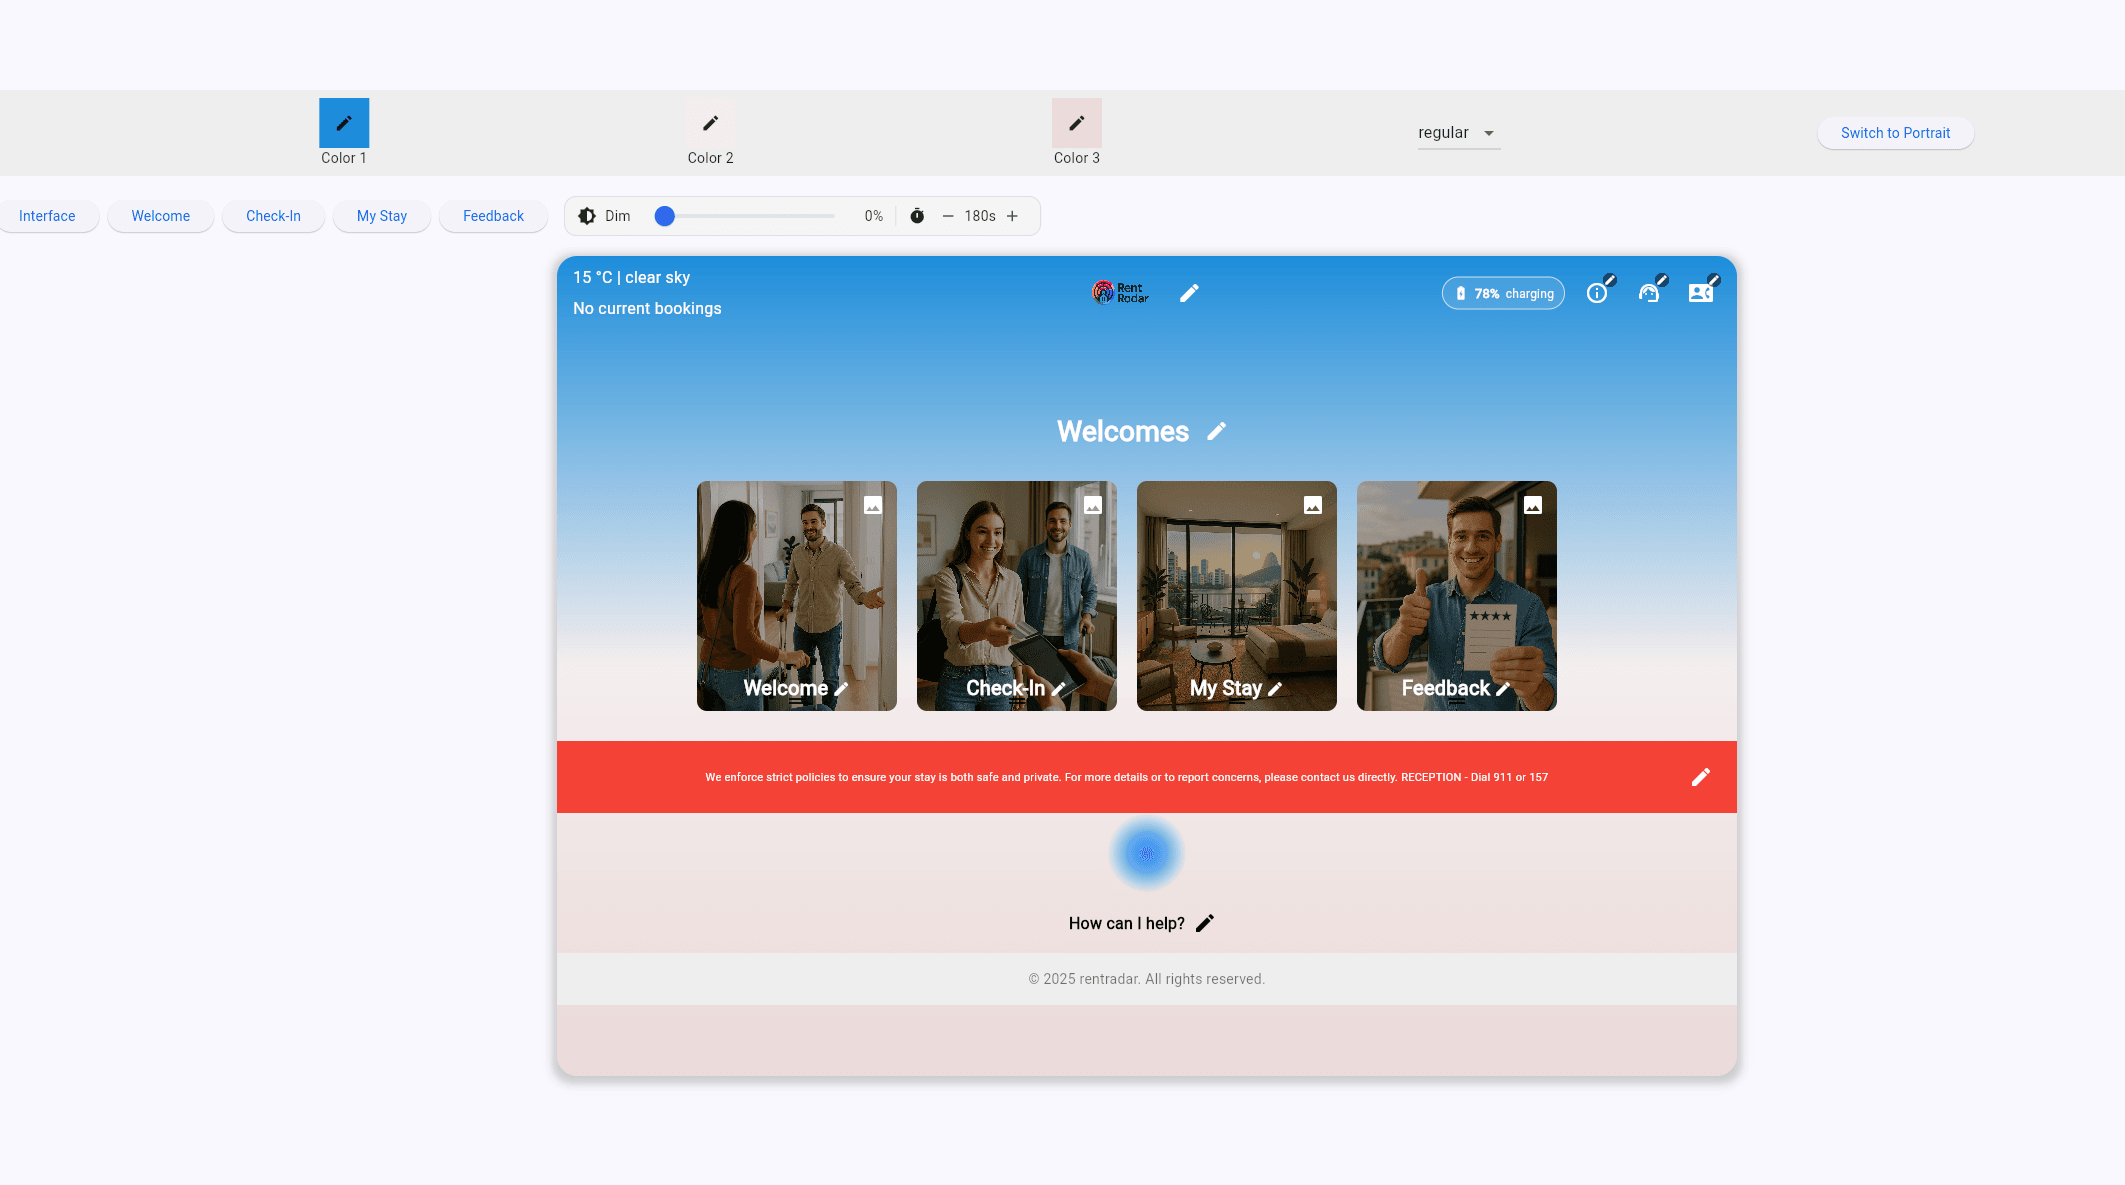
Task: Click the info icon in header
Action: pos(1597,293)
